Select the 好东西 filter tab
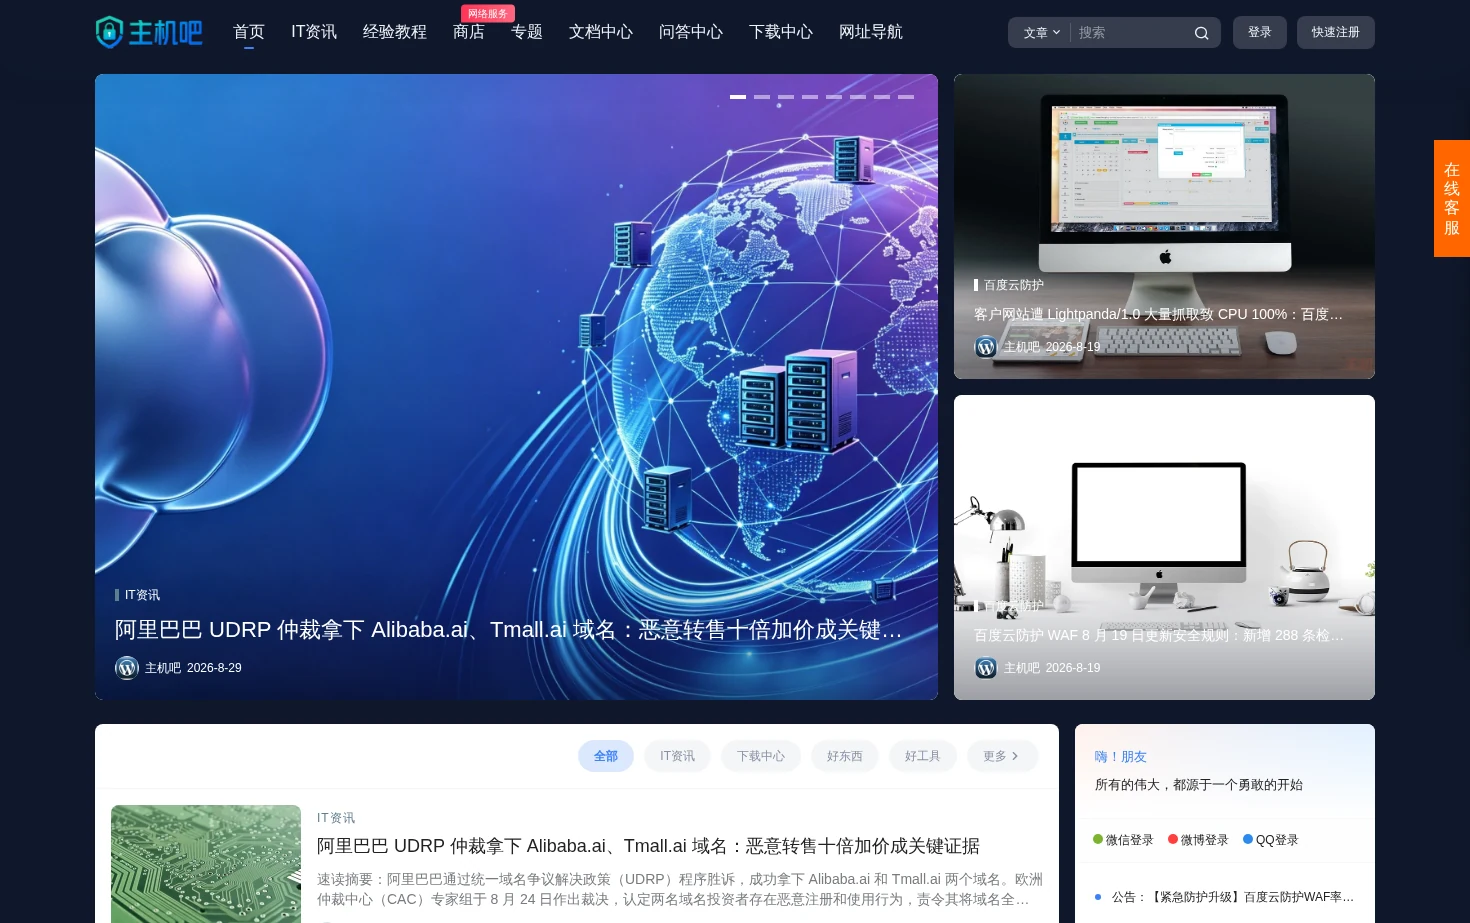Image resolution: width=1470 pixels, height=923 pixels. coord(845,756)
